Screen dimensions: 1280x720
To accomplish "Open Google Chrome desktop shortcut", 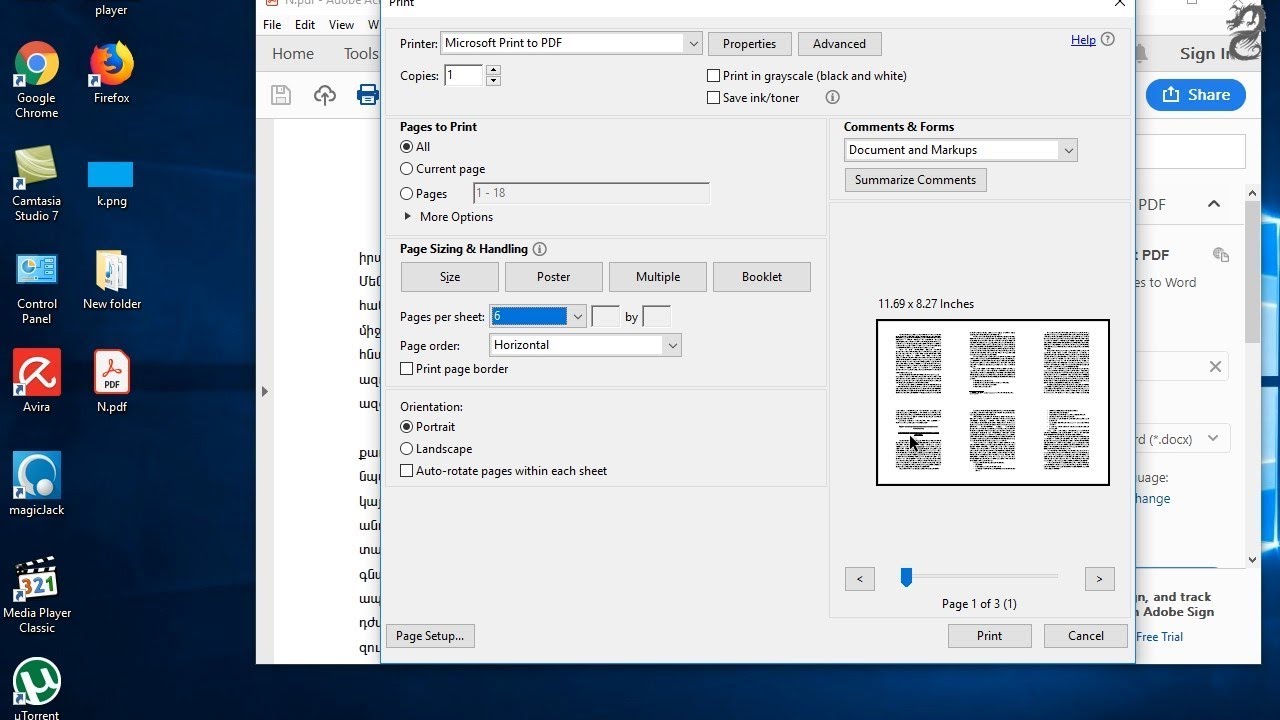I will point(36,80).
